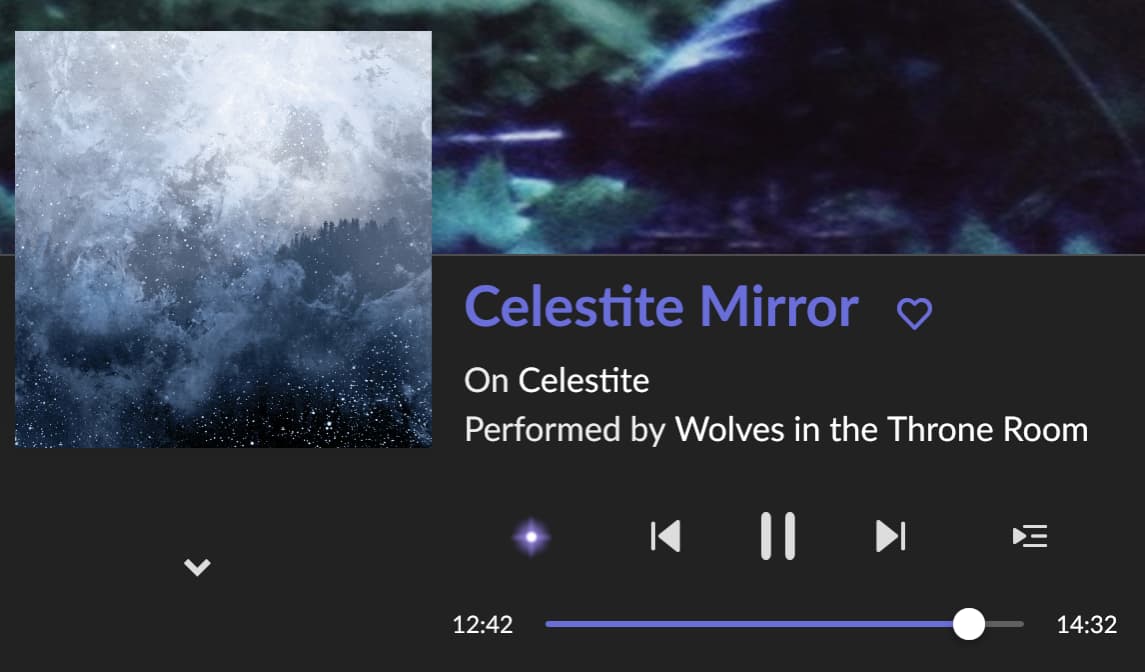
Task: Toggle the glowing purple radio star icon
Action: [x=532, y=537]
